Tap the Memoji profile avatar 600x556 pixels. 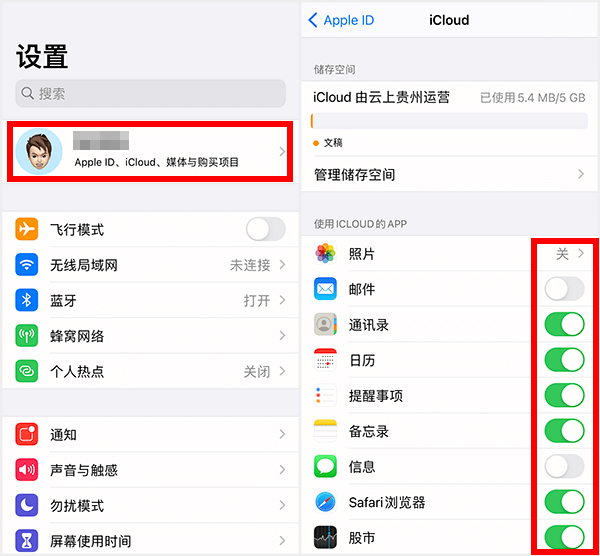39,152
